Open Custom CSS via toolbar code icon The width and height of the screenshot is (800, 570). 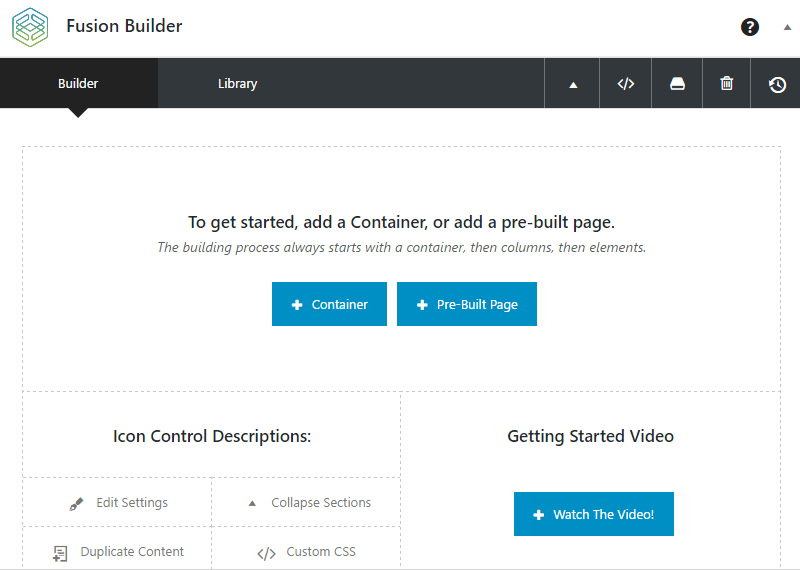(626, 84)
